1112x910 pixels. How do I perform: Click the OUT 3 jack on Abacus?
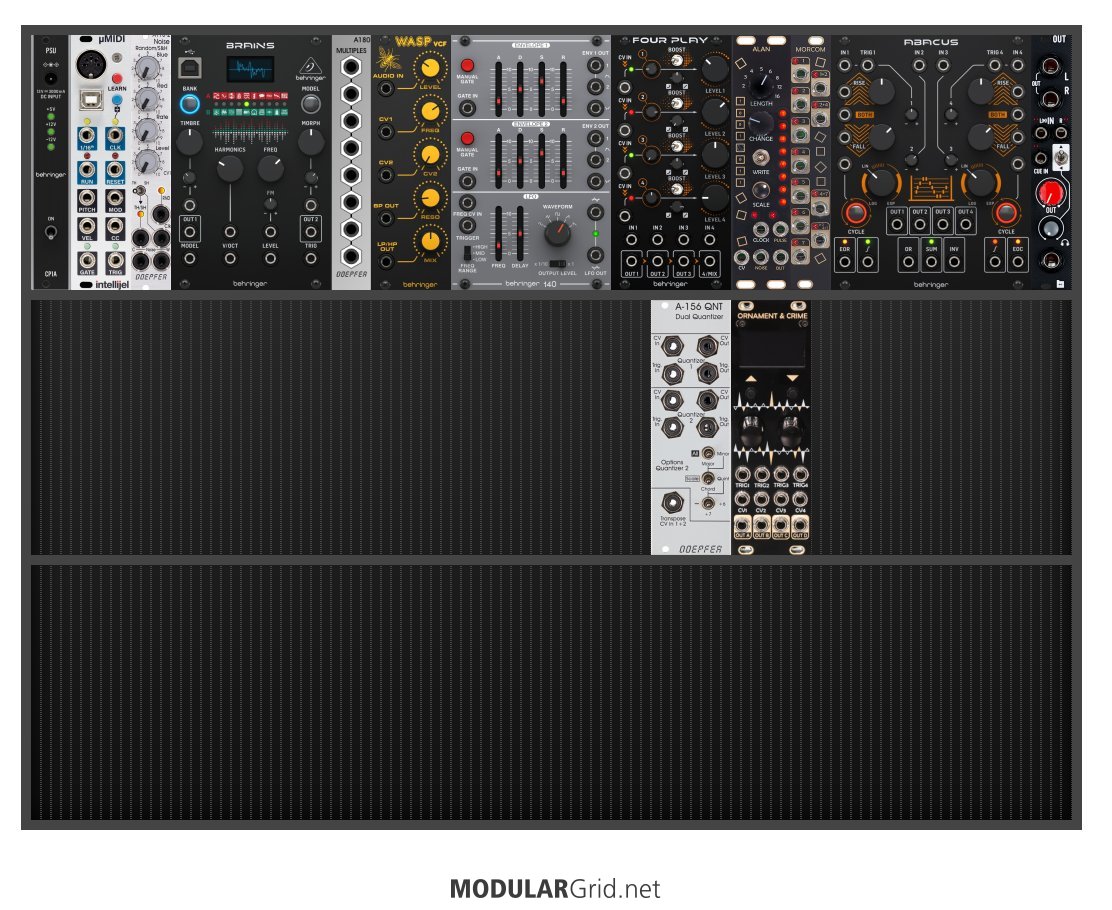coord(943,224)
